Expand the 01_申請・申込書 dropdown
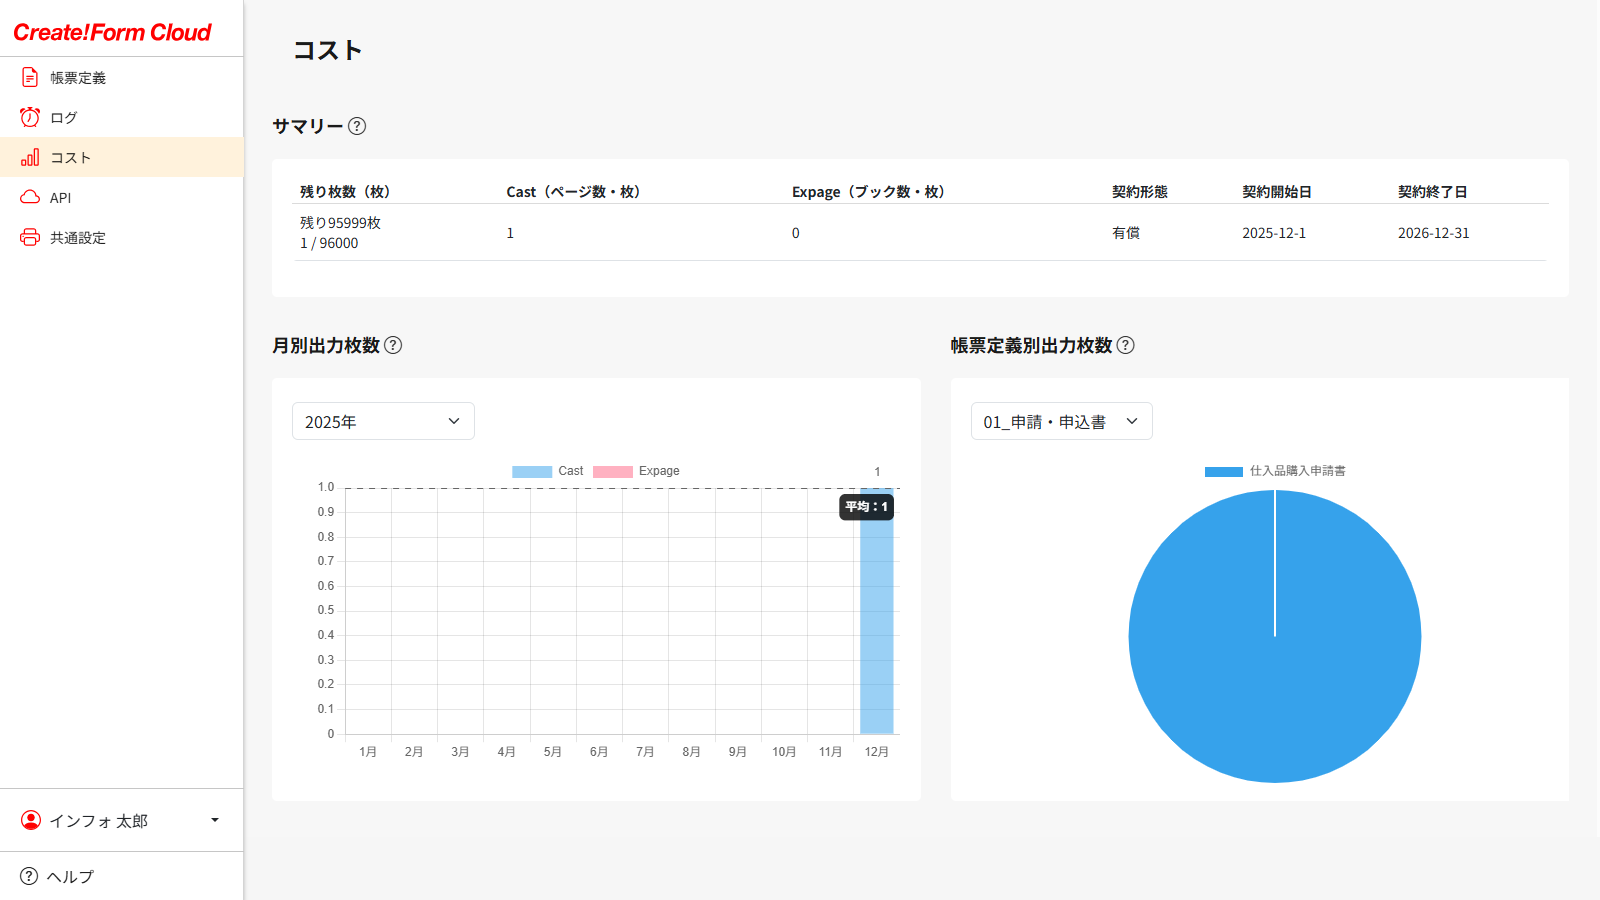 (x=1061, y=421)
